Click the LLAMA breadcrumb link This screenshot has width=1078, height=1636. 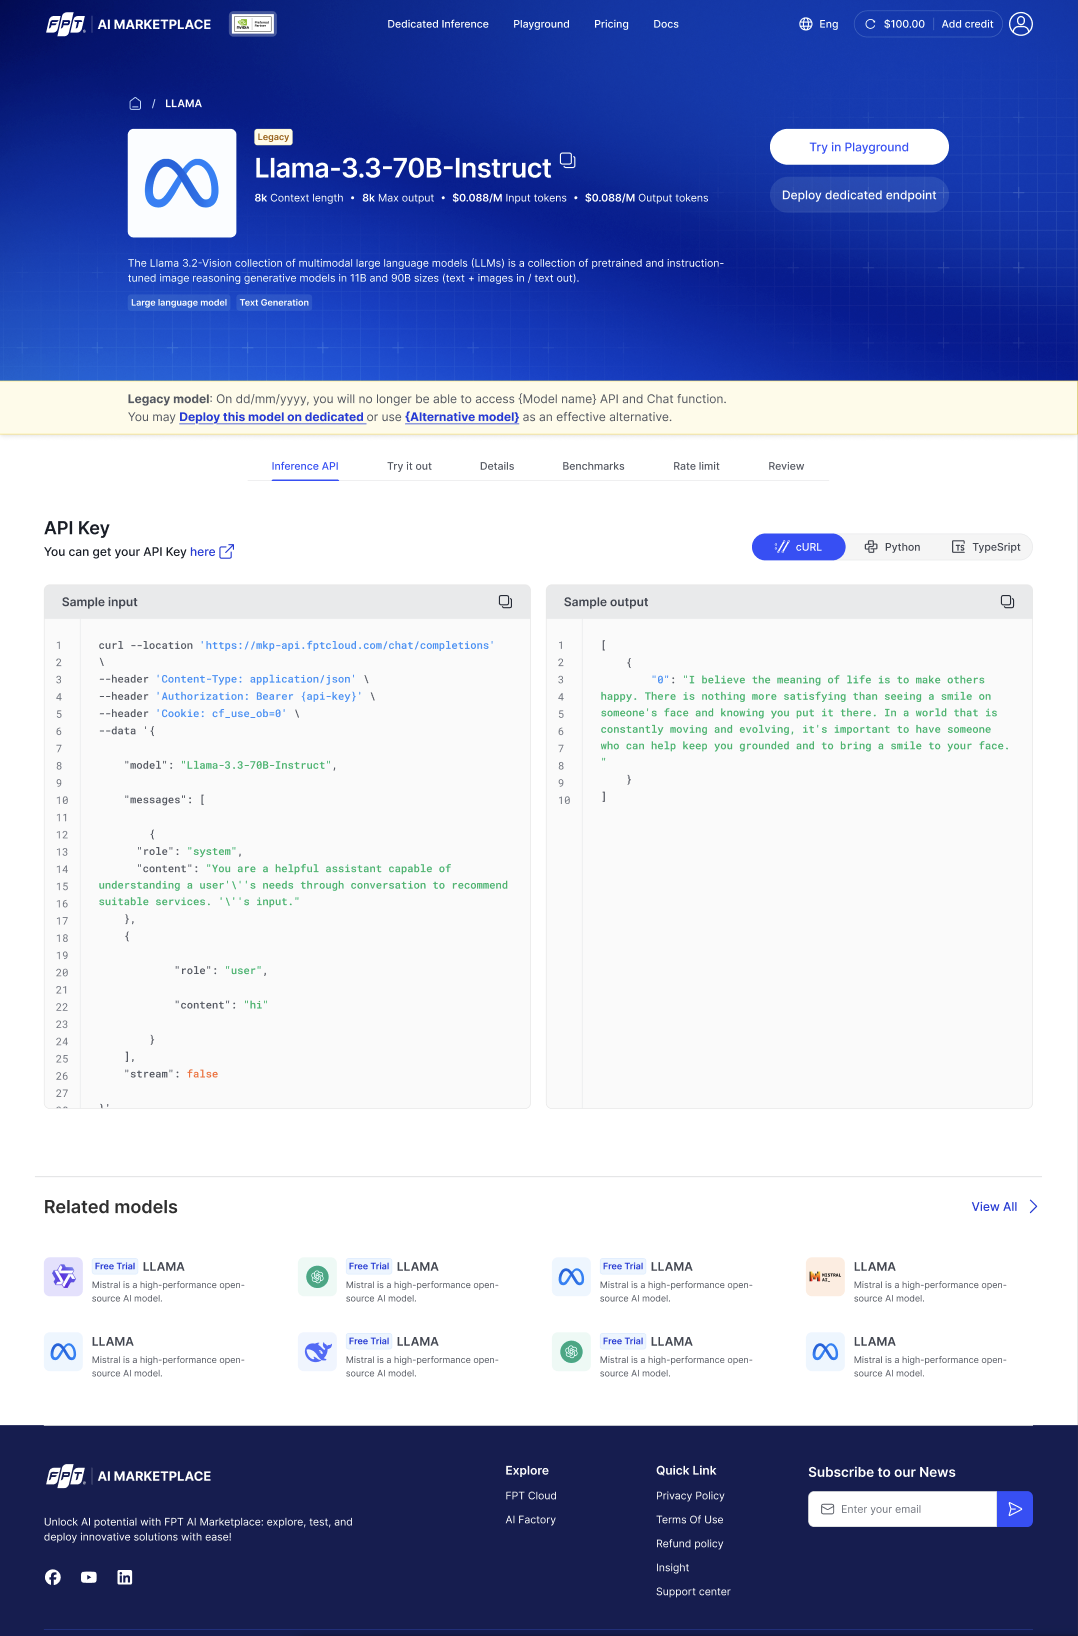[x=183, y=104]
